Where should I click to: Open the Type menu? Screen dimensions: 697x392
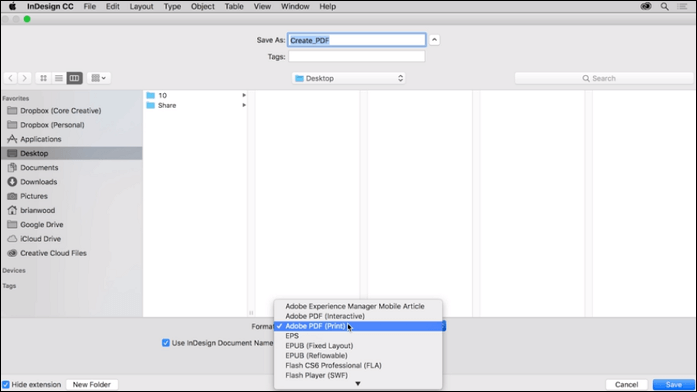click(172, 6)
